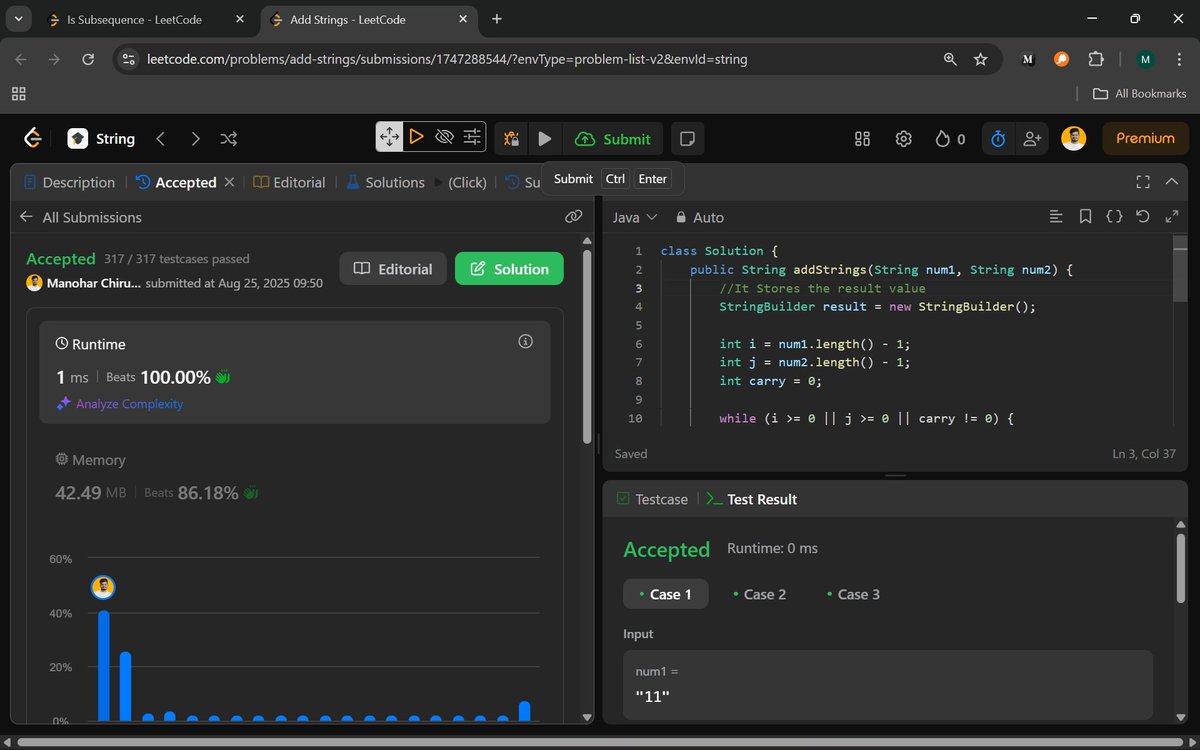Open the tab search dropdown arrow
Screen dimensions: 1200x750
coord(18,19)
